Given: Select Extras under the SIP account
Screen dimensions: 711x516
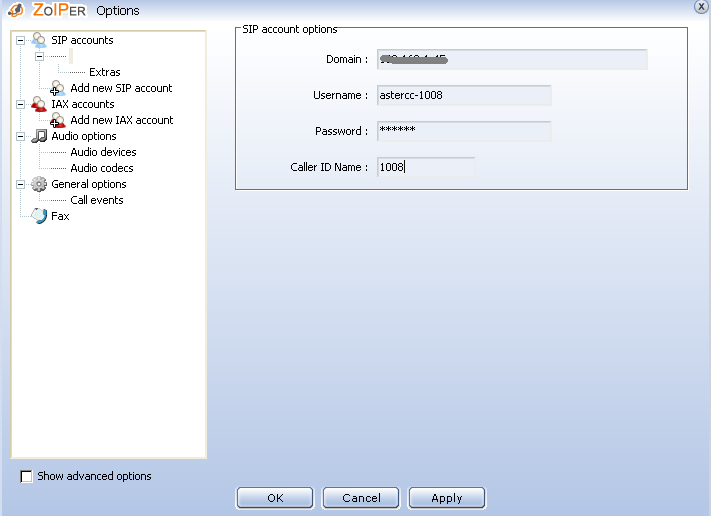Looking at the screenshot, I should pyautogui.click(x=104, y=72).
